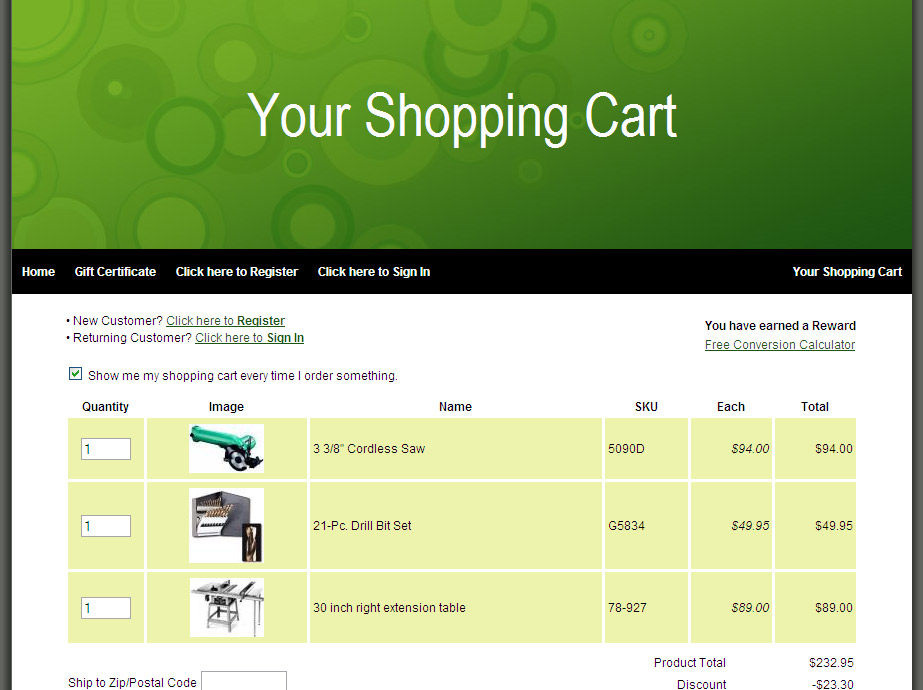Image resolution: width=923 pixels, height=690 pixels.
Task: Click the 21-Pc. Drill Bit Set name
Action: [362, 526]
